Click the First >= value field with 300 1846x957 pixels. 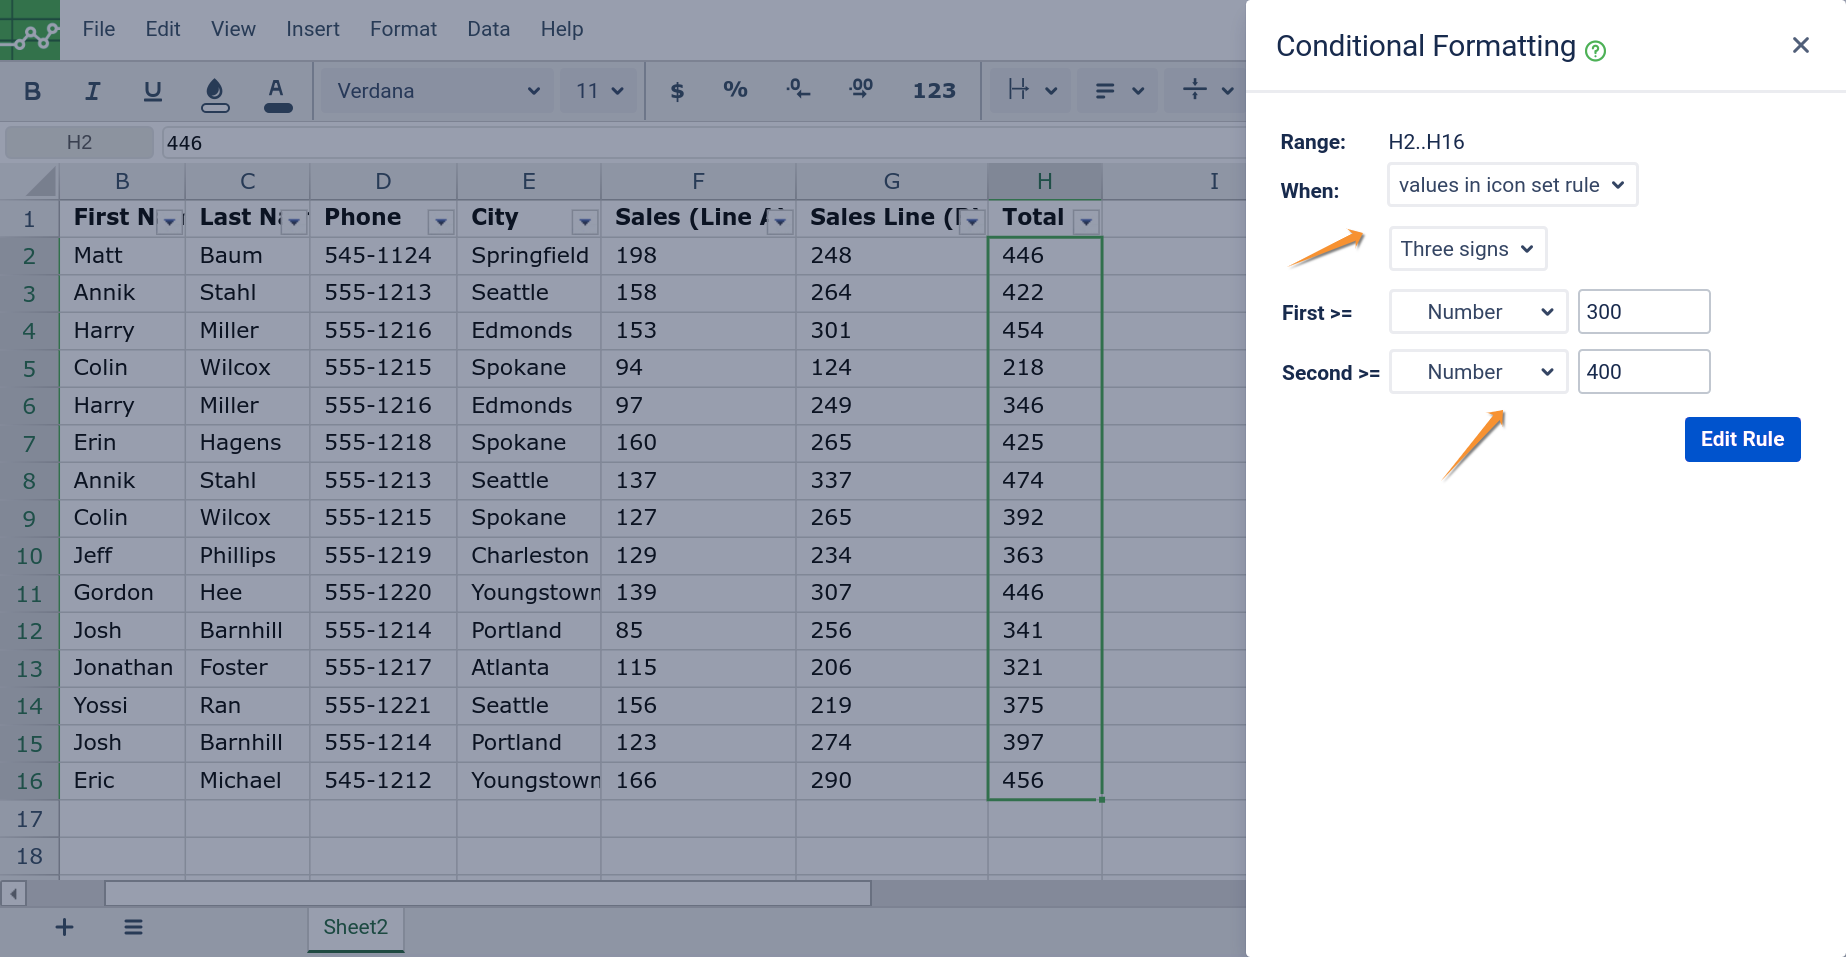click(1643, 312)
